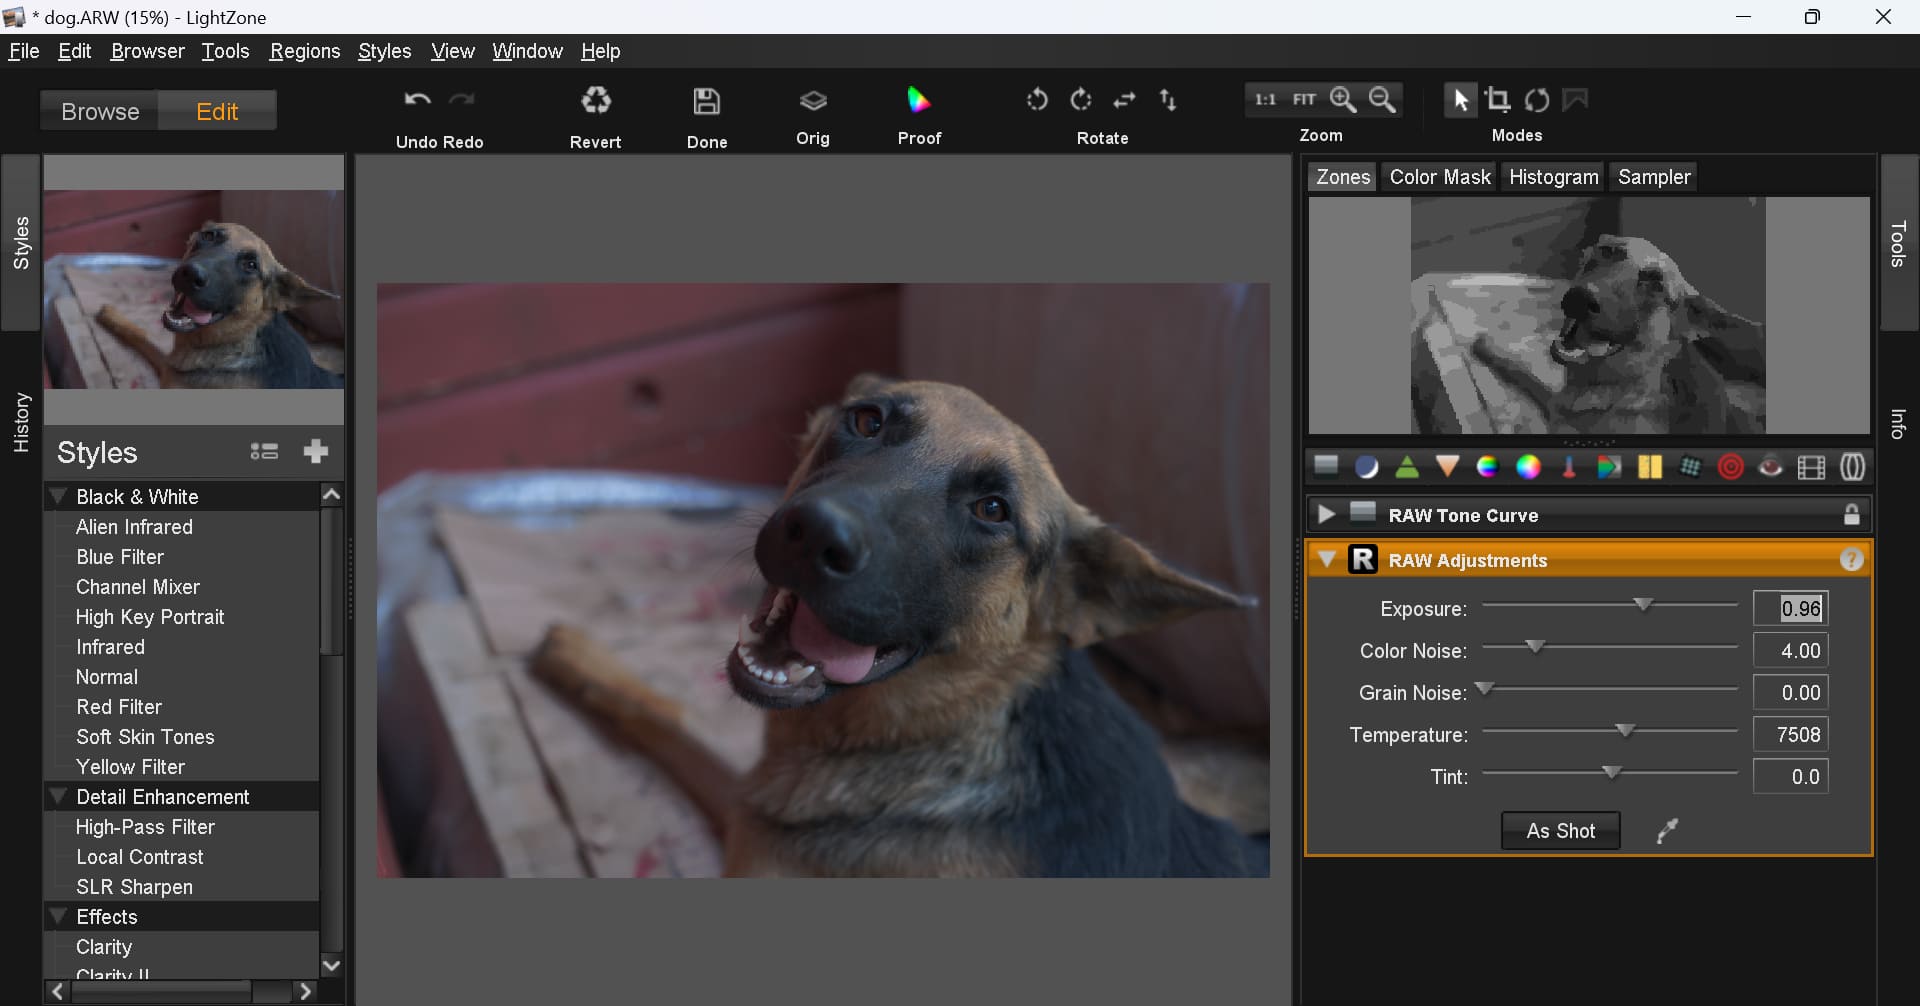Screen dimensions: 1920x1006
Task: Expand the RAW Tone Curve tool
Action: (1326, 515)
